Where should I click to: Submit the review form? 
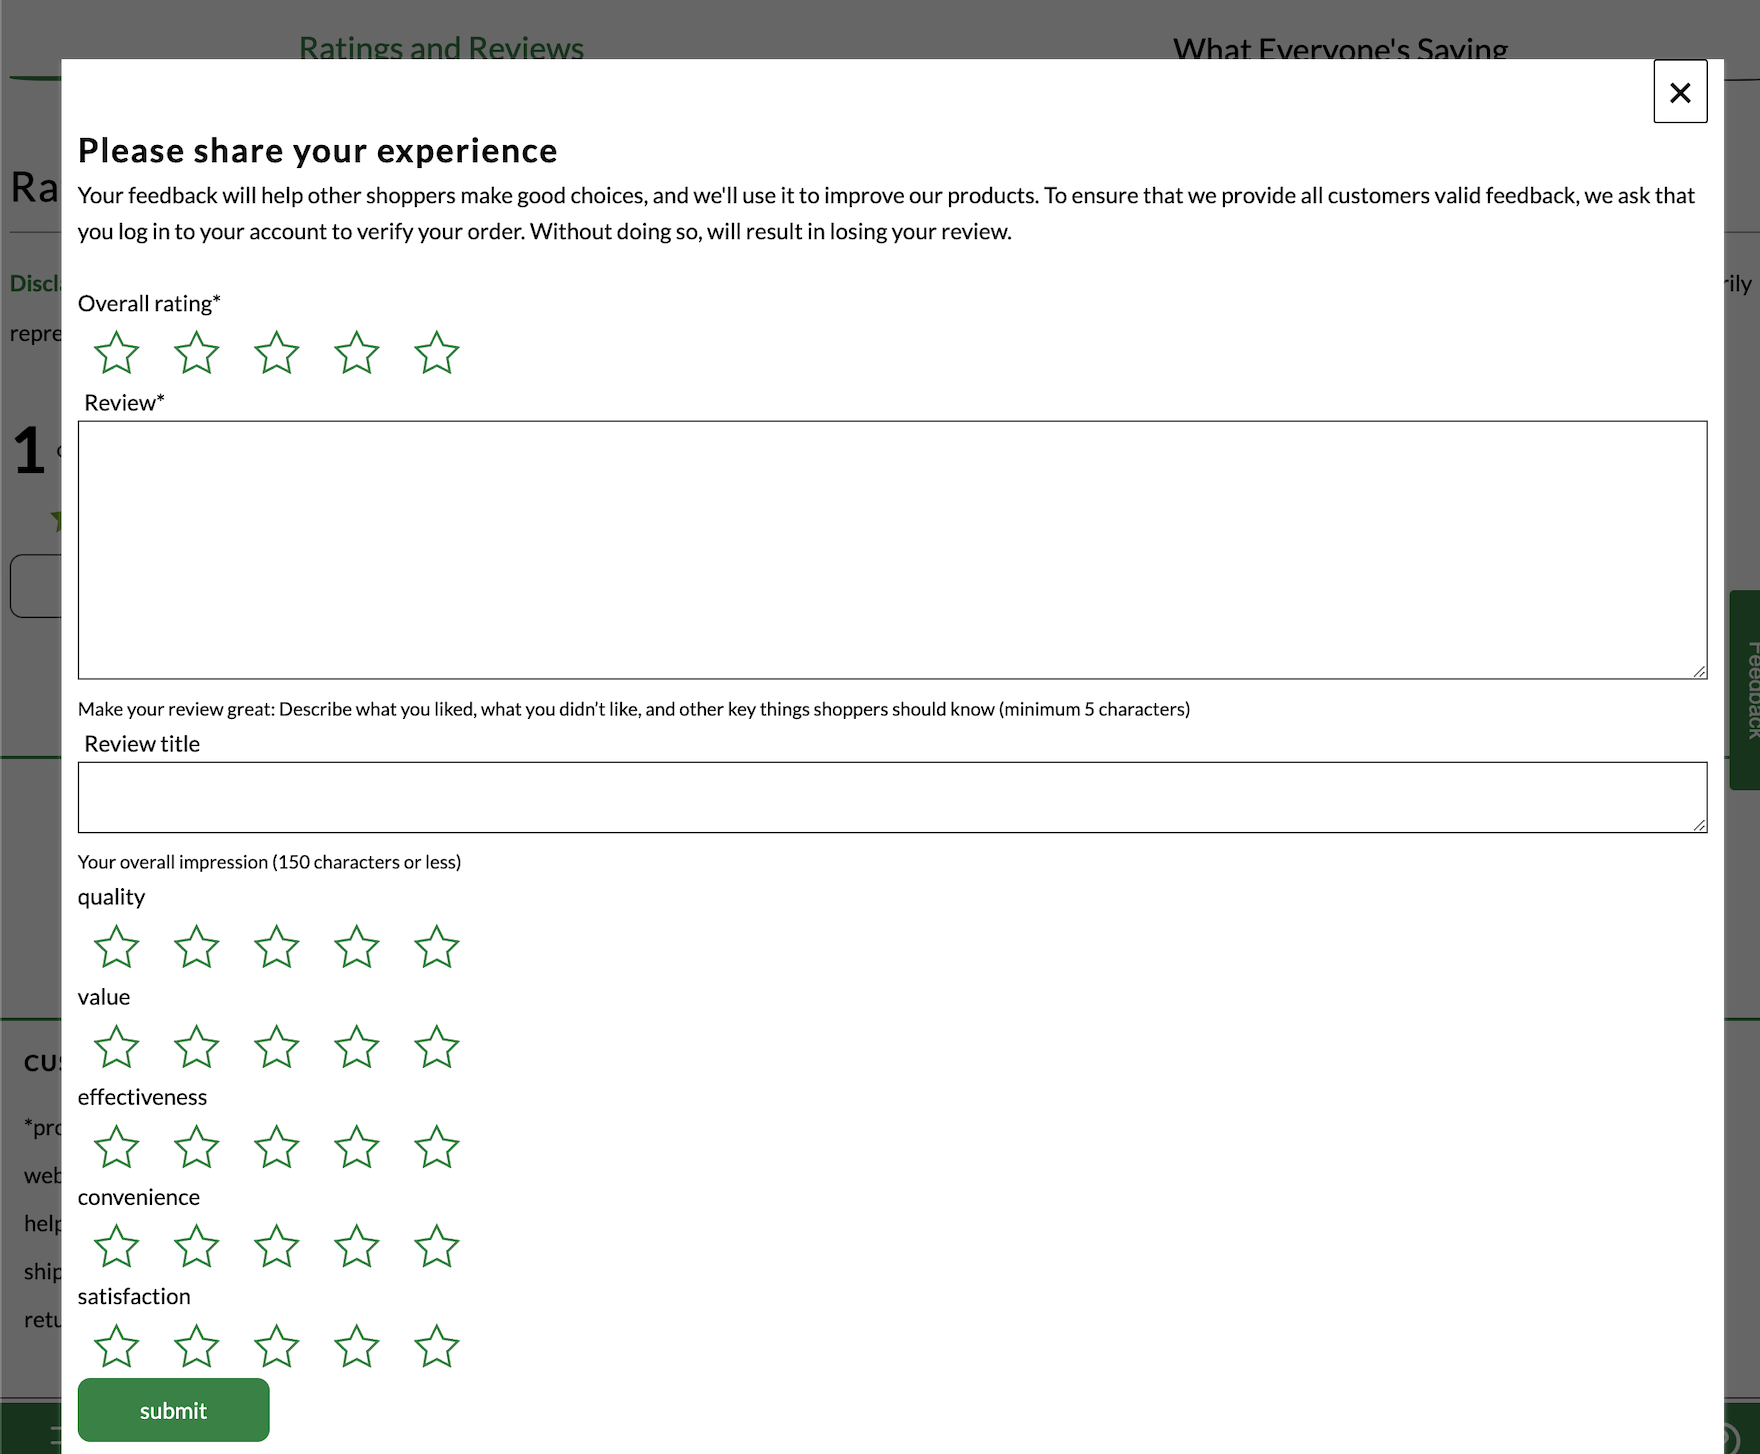click(x=173, y=1410)
